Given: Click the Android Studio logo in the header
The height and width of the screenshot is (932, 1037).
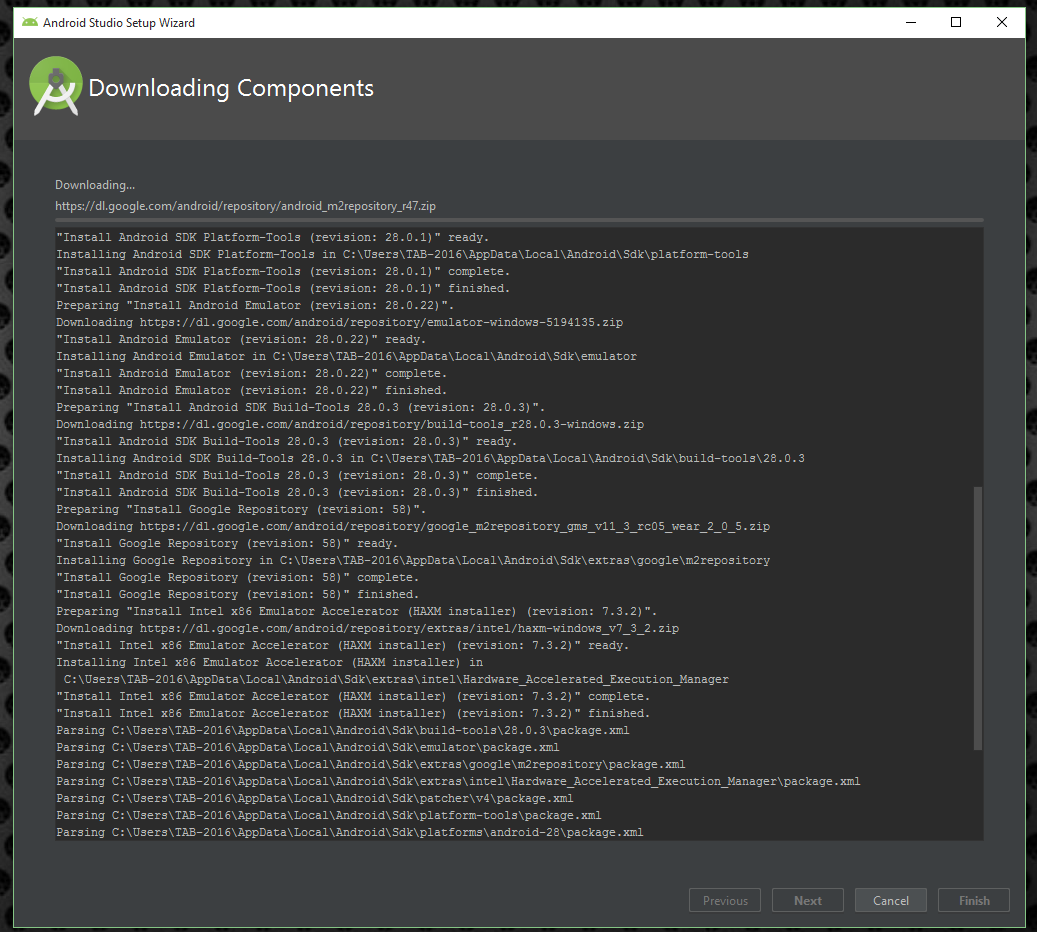Looking at the screenshot, I should [x=55, y=86].
